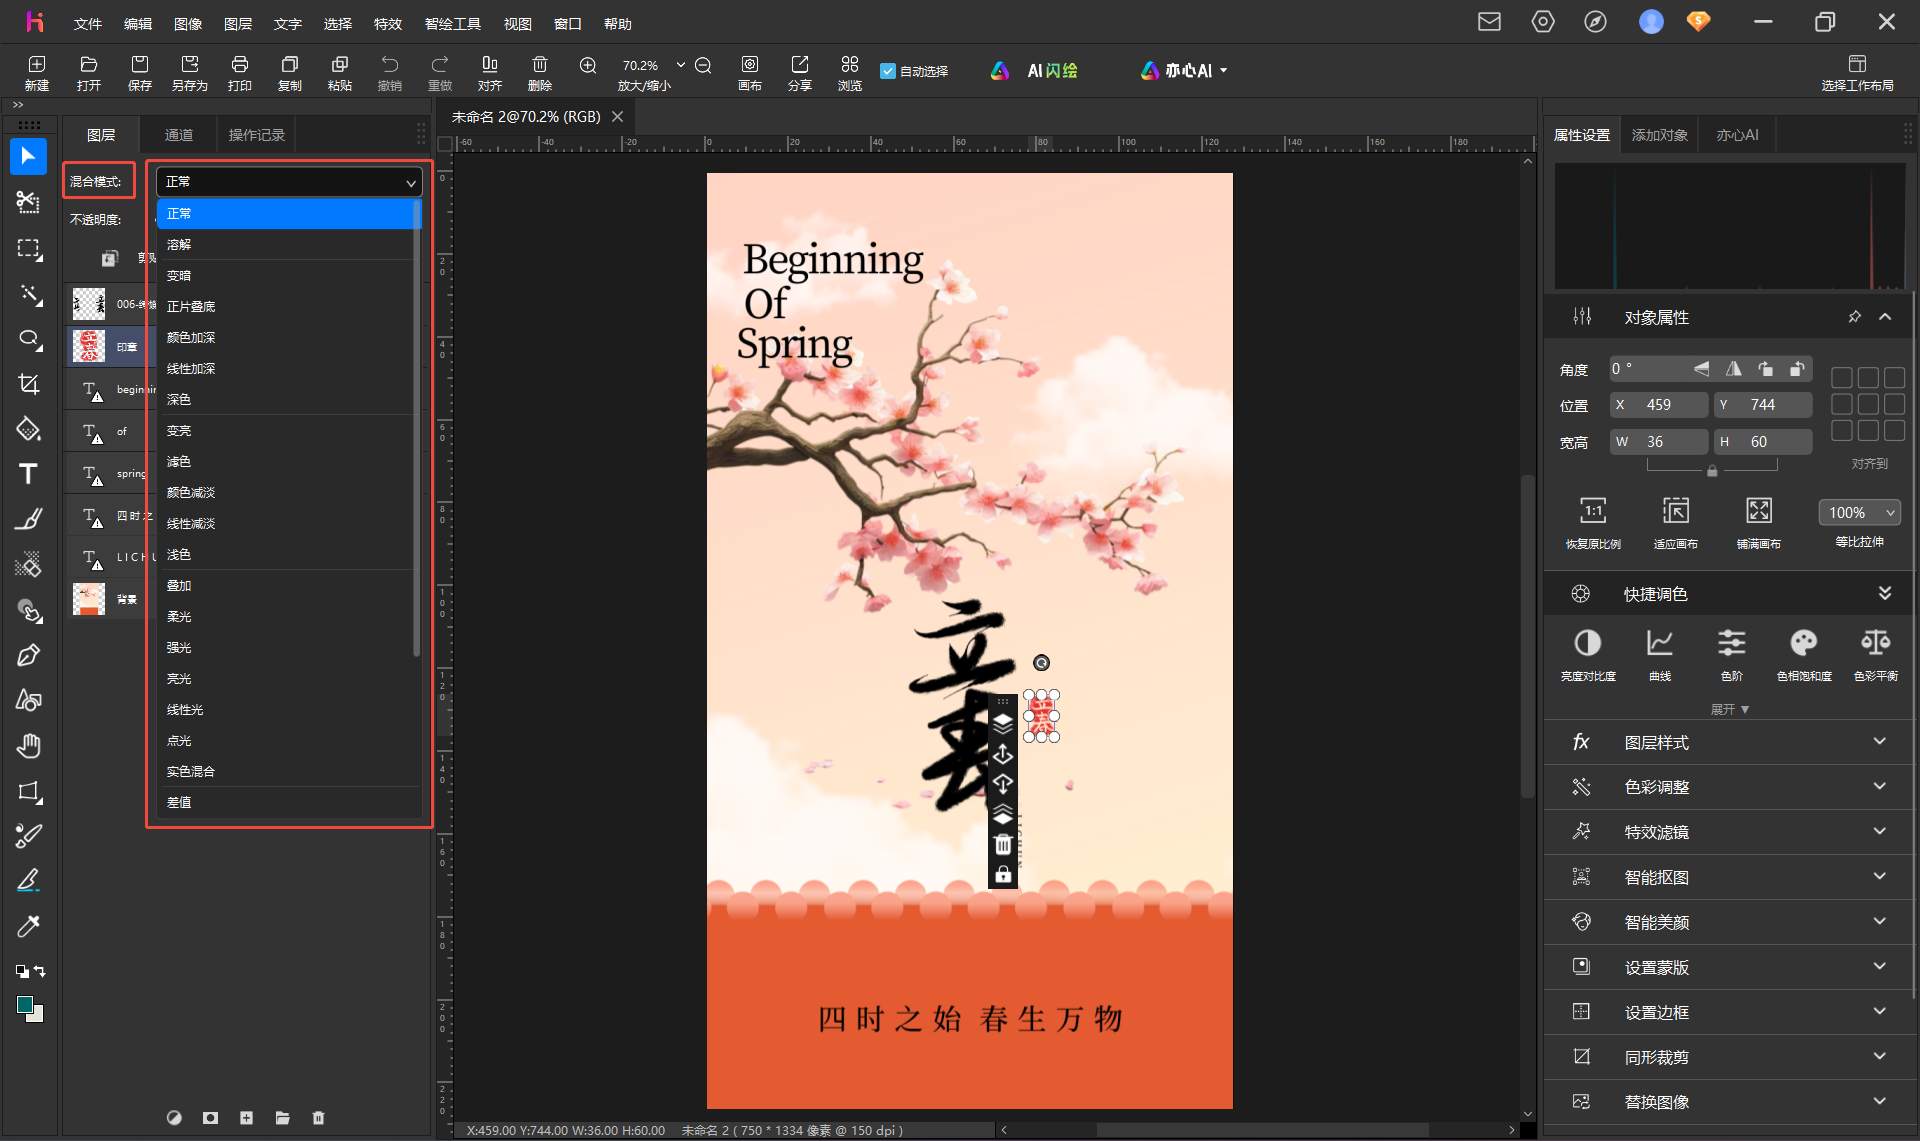Image resolution: width=1920 pixels, height=1141 pixels.
Task: Collapse the 对象属性 section
Action: (x=1885, y=317)
